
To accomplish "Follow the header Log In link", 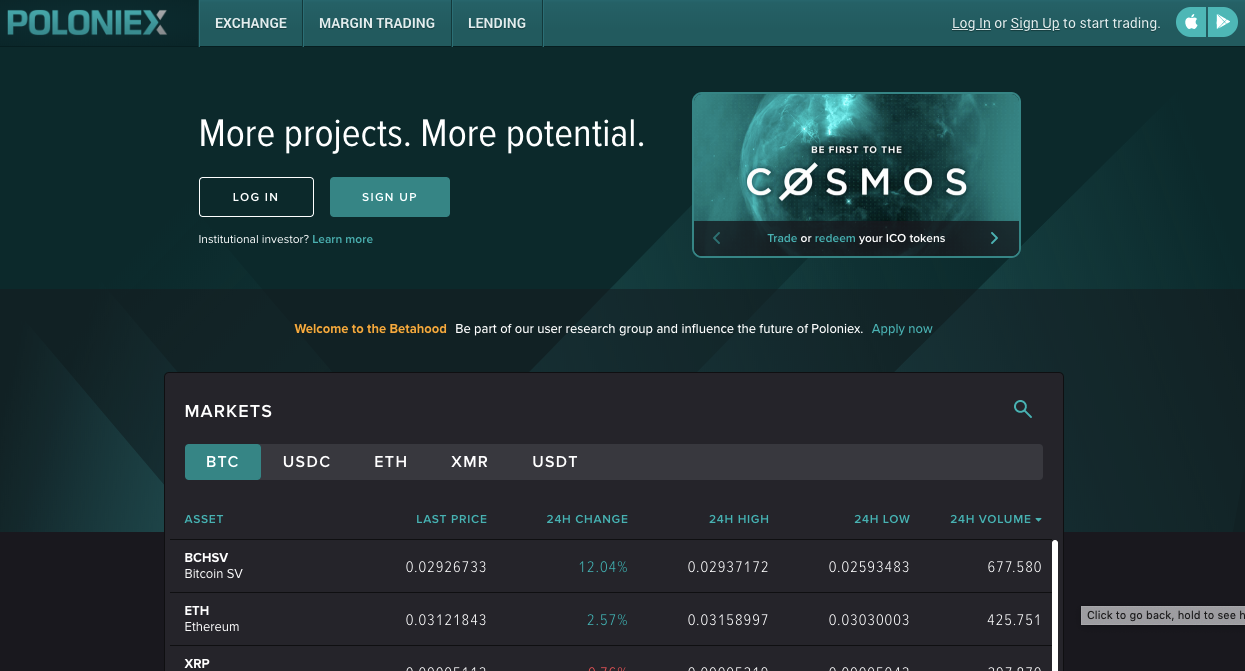I will click(x=971, y=23).
